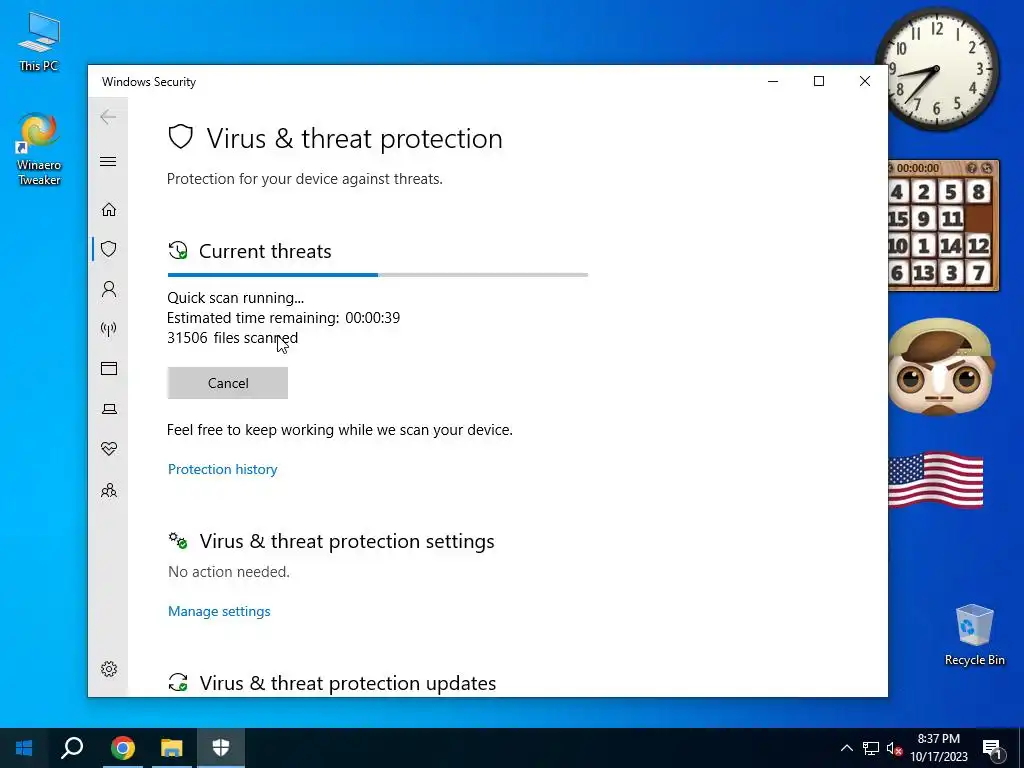Image resolution: width=1024 pixels, height=768 pixels.
Task: Click tile 14 in puzzle gadget
Action: 951,246
